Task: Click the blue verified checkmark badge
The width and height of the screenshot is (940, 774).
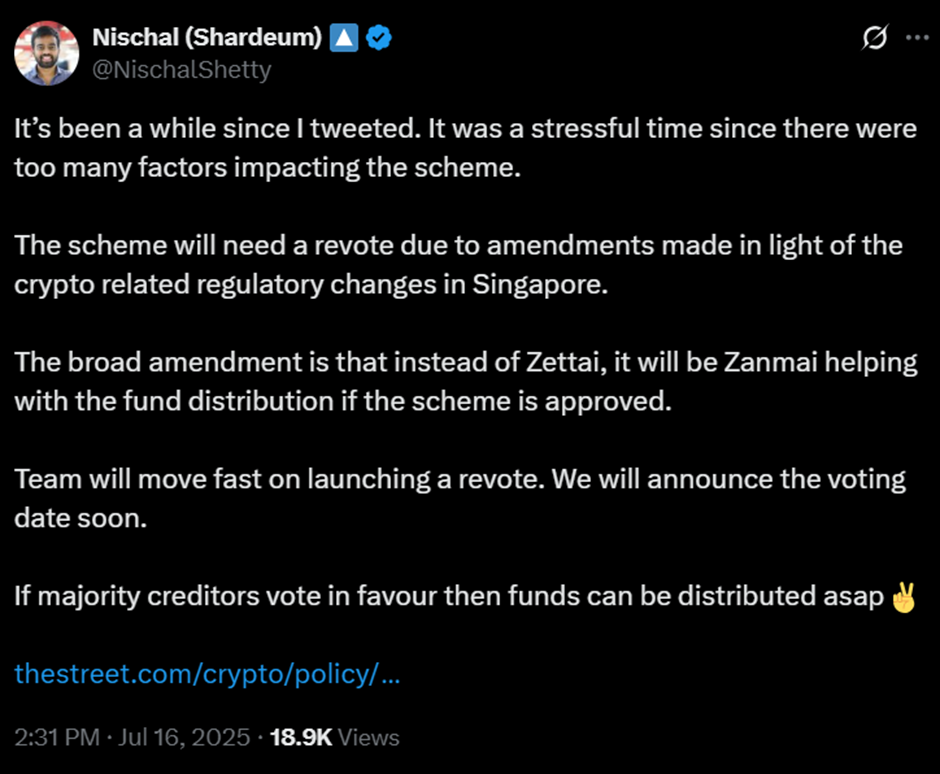Action: [378, 38]
